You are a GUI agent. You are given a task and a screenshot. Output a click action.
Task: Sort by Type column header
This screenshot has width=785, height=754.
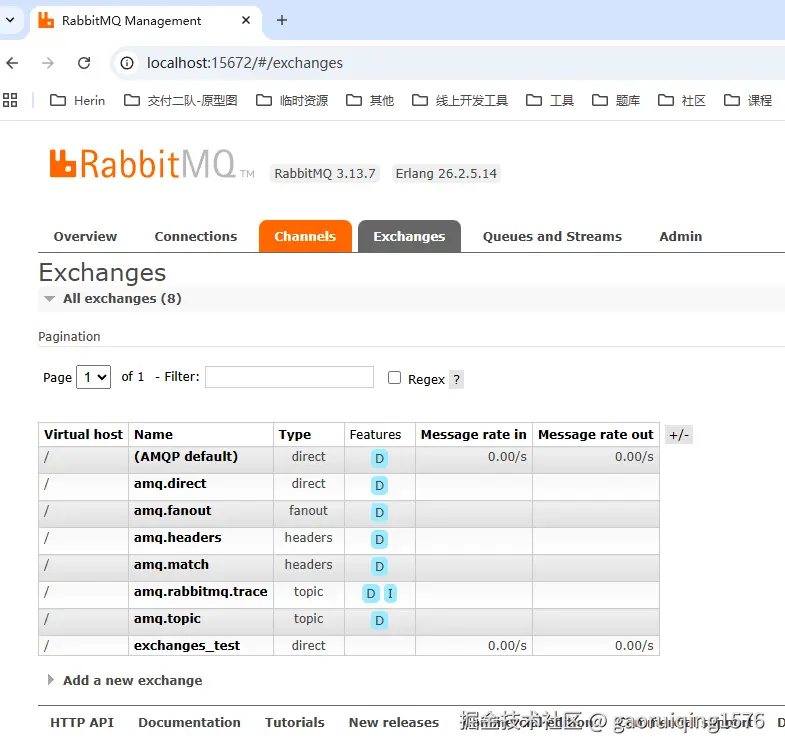point(295,435)
